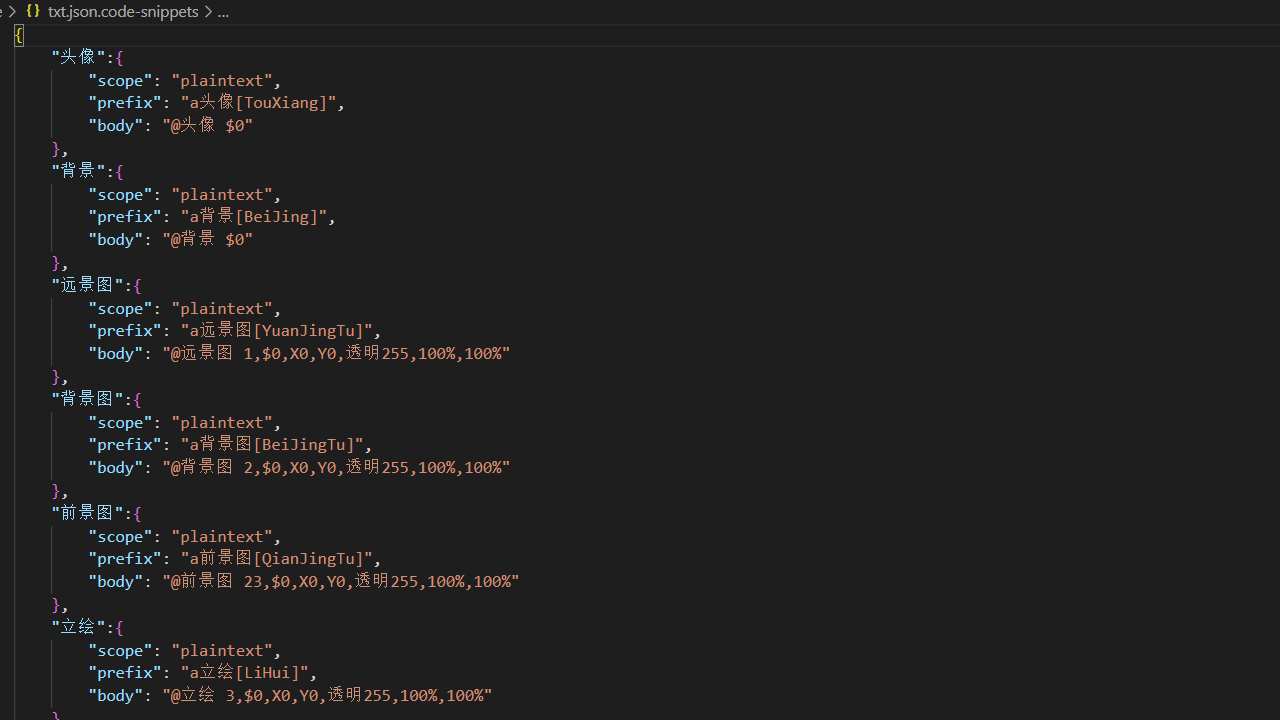Screen dimensions: 1280x720
Task: Click the JSON braces file icon in breadcrumb
Action: click(x=33, y=11)
